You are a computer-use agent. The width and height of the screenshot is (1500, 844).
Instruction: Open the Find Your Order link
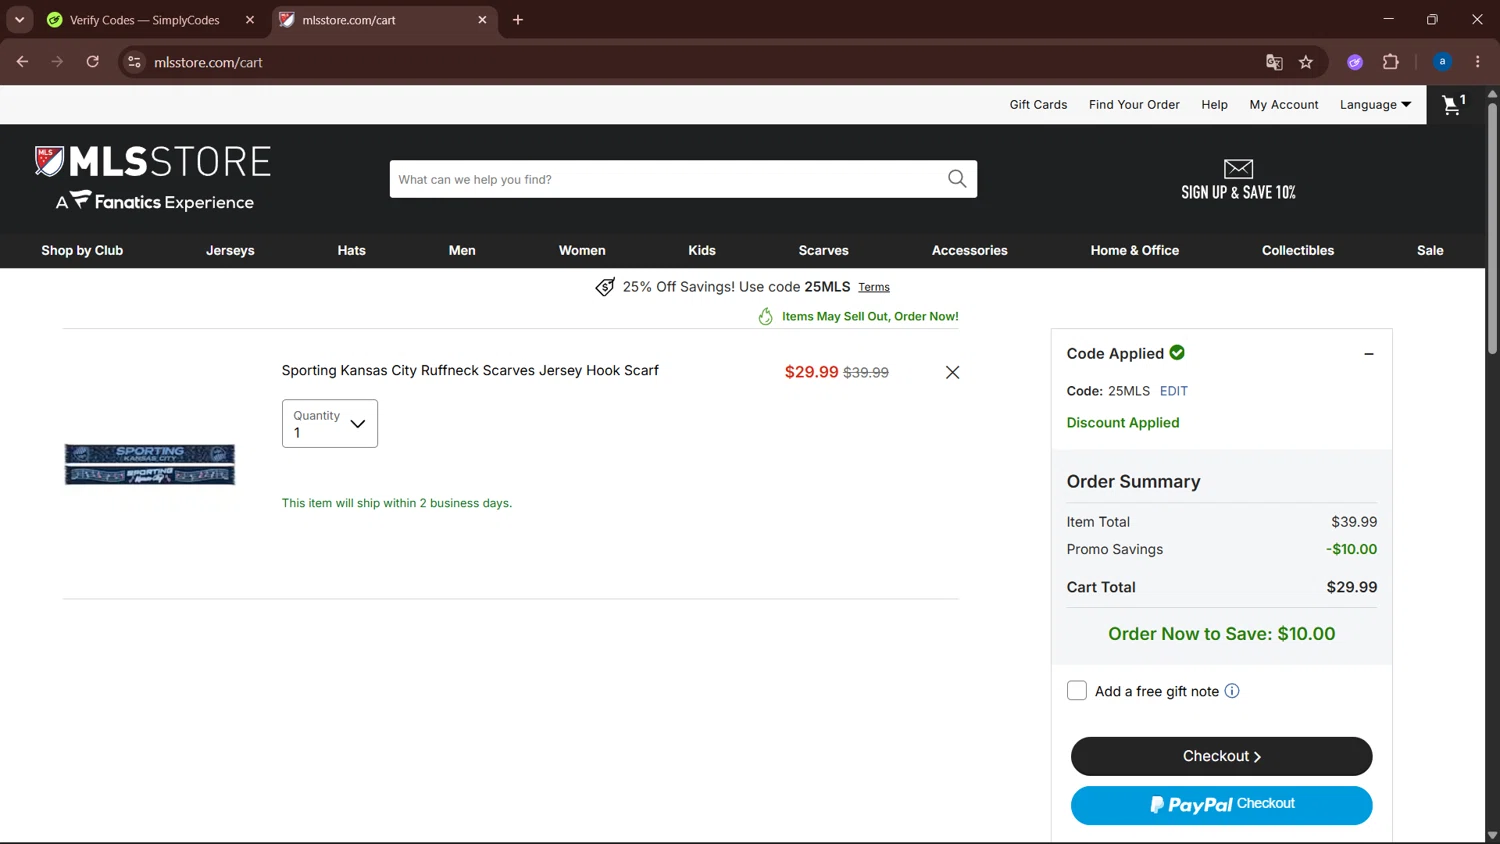coord(1134,105)
